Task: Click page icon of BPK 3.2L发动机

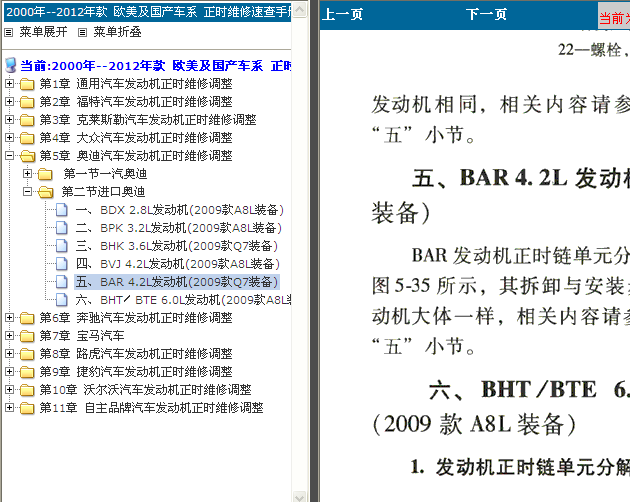Action: tap(61, 228)
